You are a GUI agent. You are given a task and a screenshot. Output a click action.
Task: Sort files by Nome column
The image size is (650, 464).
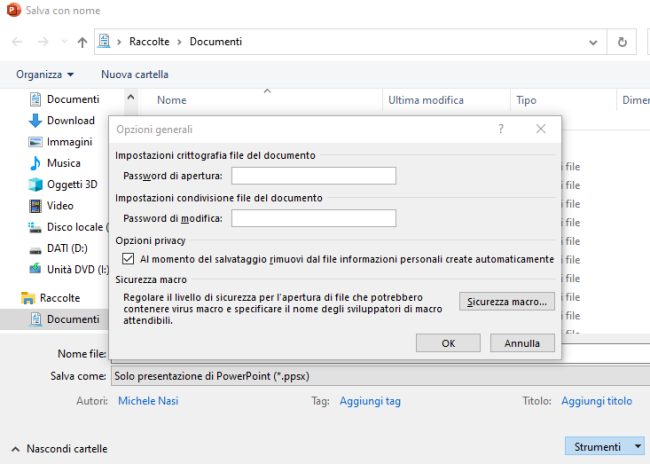[172, 100]
